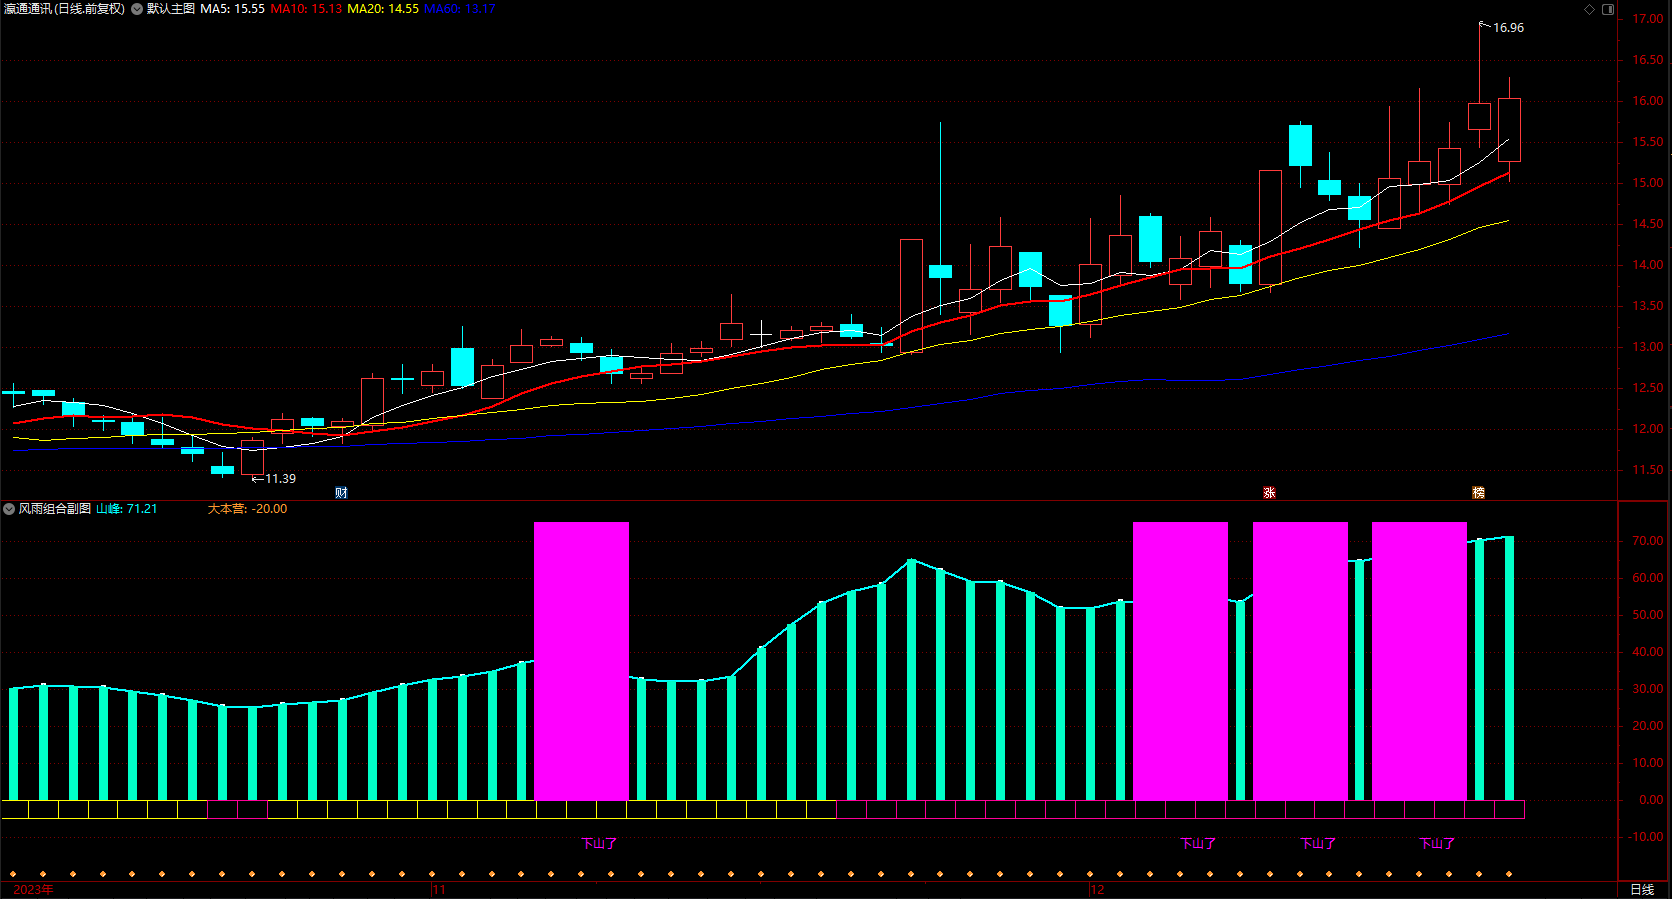The image size is (1672, 899).
Task: Click the 11 month marker on timeline
Action: click(x=439, y=889)
